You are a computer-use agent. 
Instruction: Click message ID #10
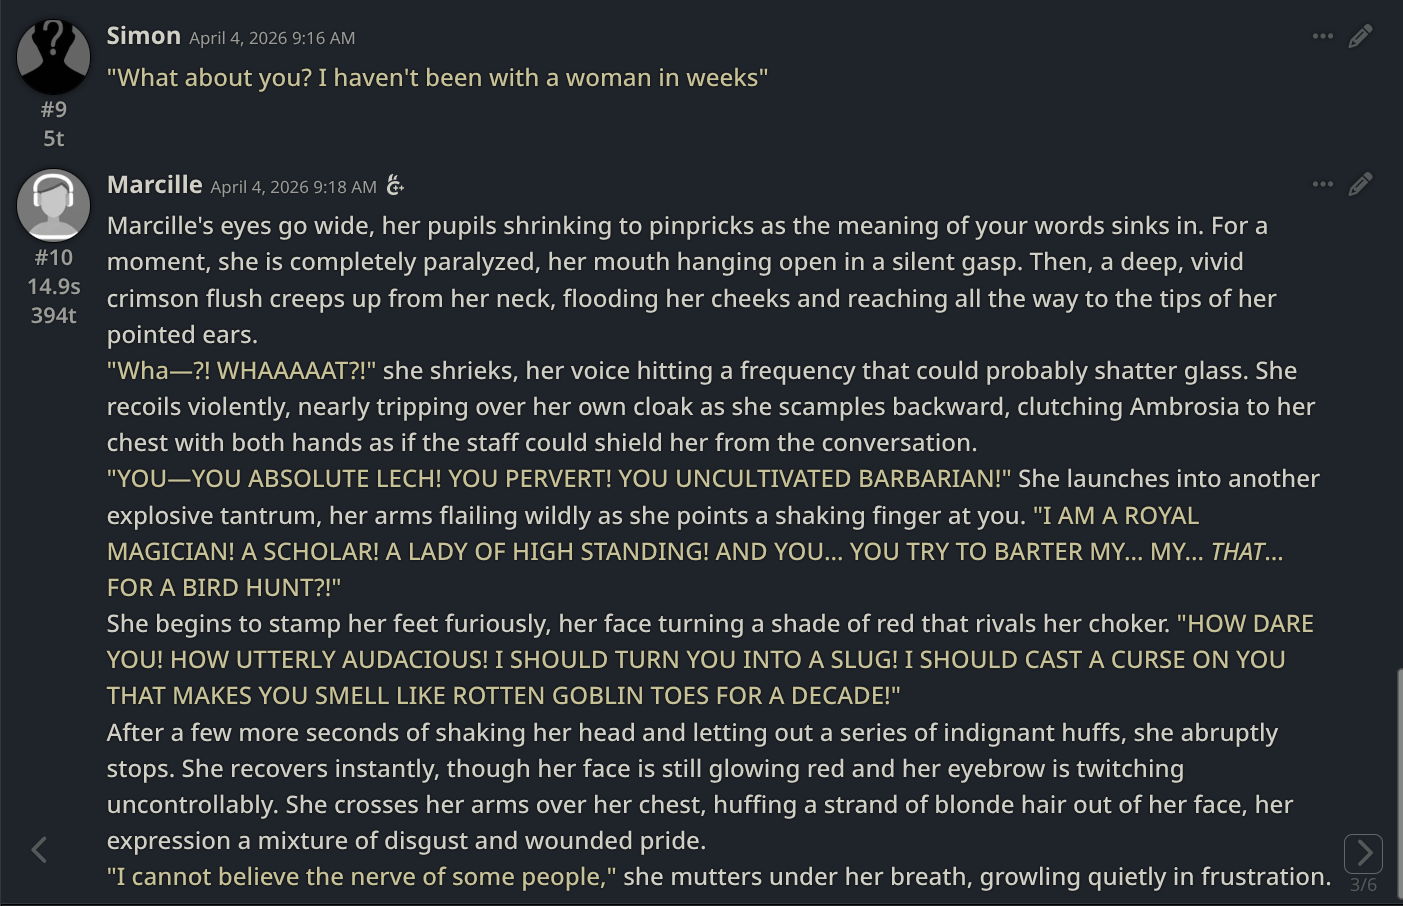[x=54, y=258]
